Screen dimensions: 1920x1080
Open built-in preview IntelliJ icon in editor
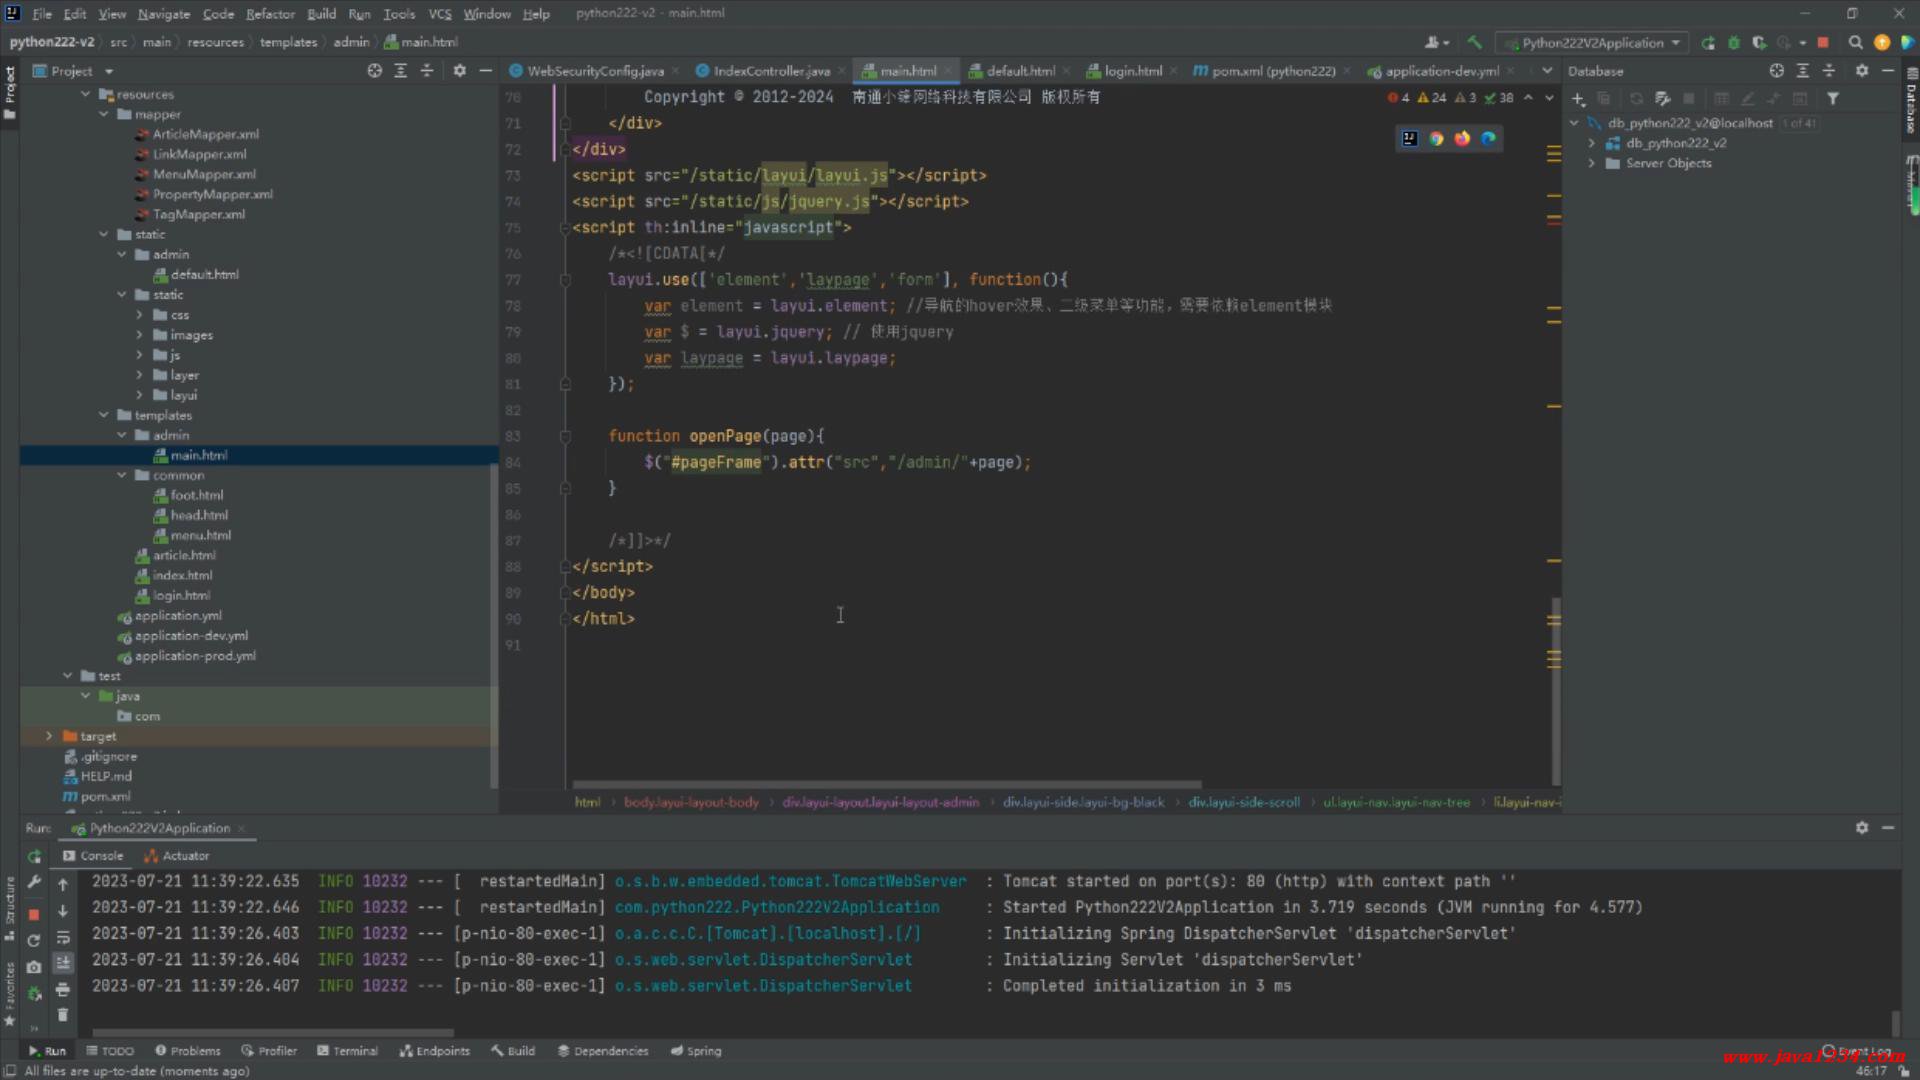1410,139
